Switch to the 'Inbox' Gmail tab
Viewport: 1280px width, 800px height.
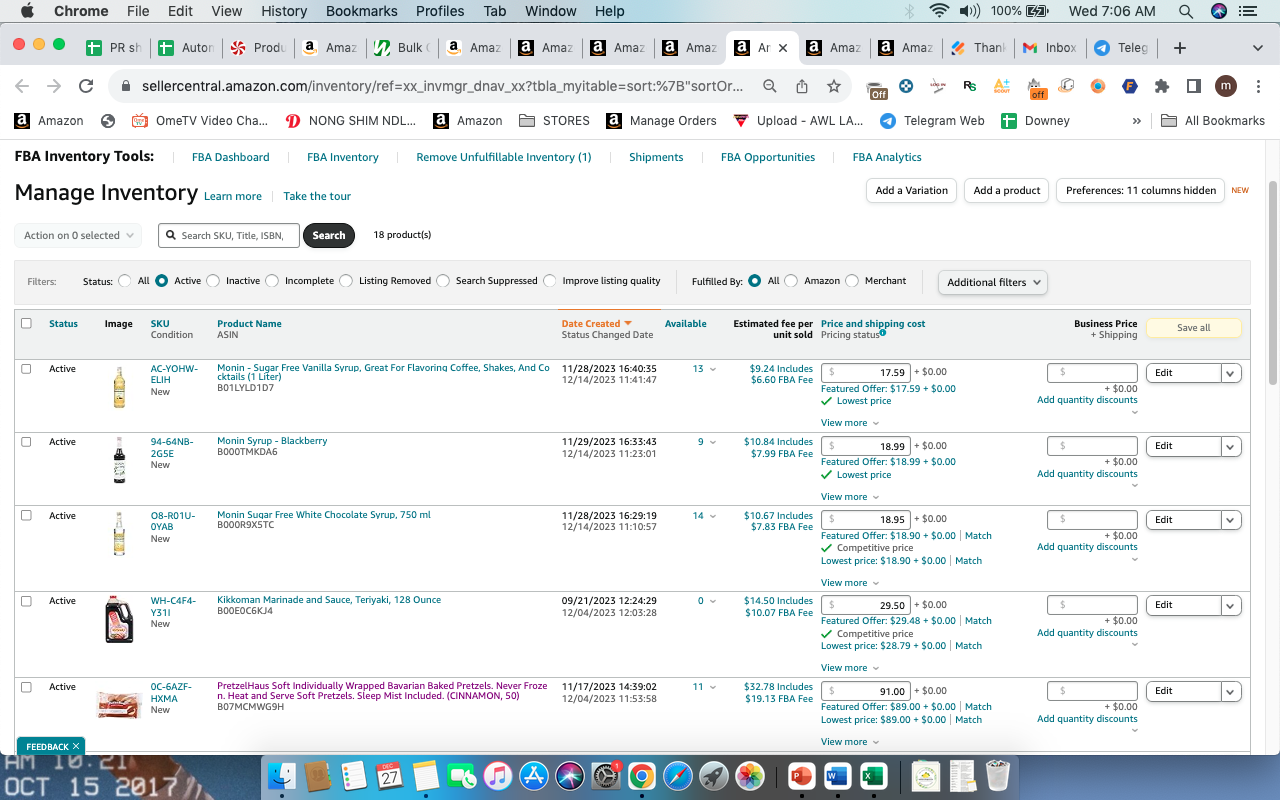click(1049, 47)
